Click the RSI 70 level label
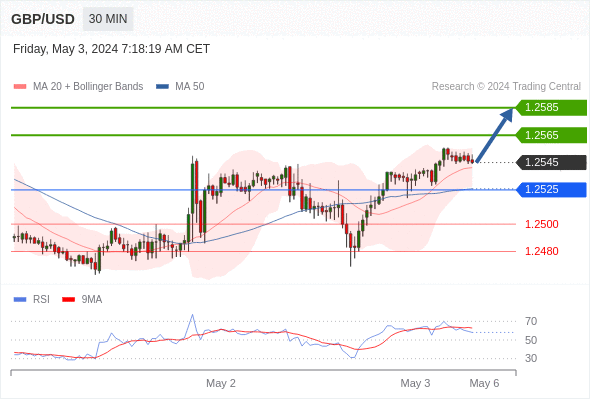590x400 pixels. point(531,321)
